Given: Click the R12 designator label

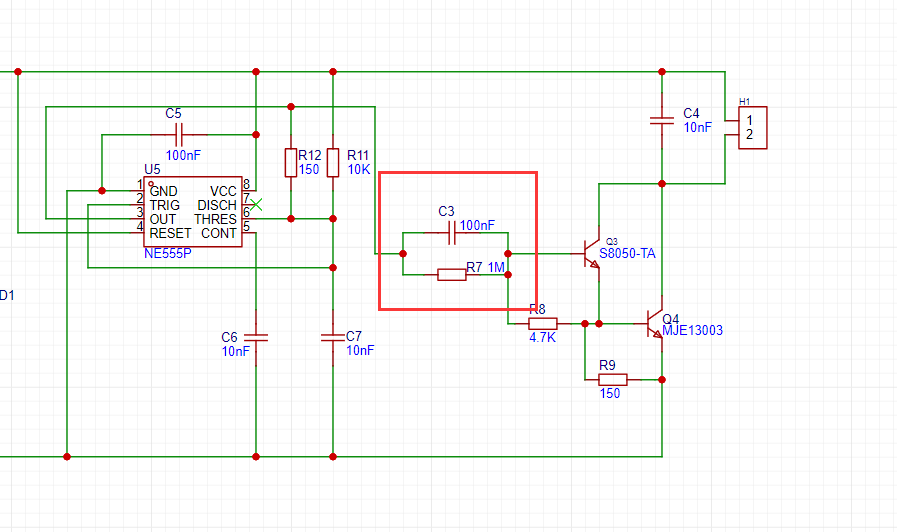Looking at the screenshot, I should pyautogui.click(x=309, y=156).
